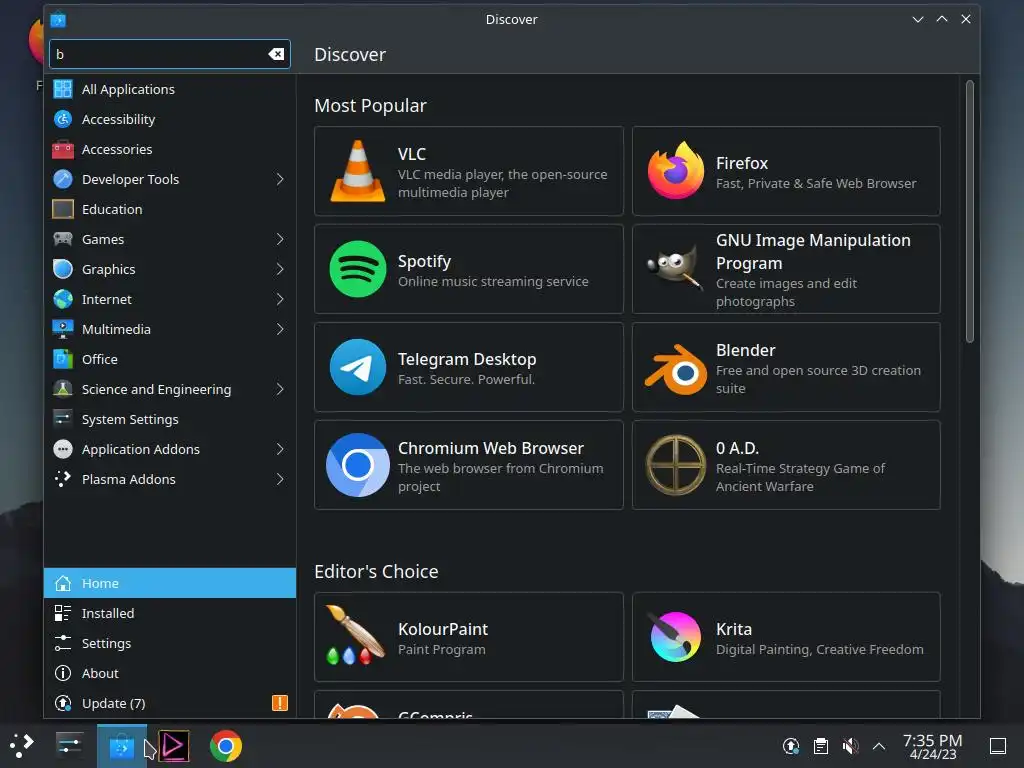This screenshot has width=1024, height=768.
Task: Click the Most Popular heading
Action: 370,105
